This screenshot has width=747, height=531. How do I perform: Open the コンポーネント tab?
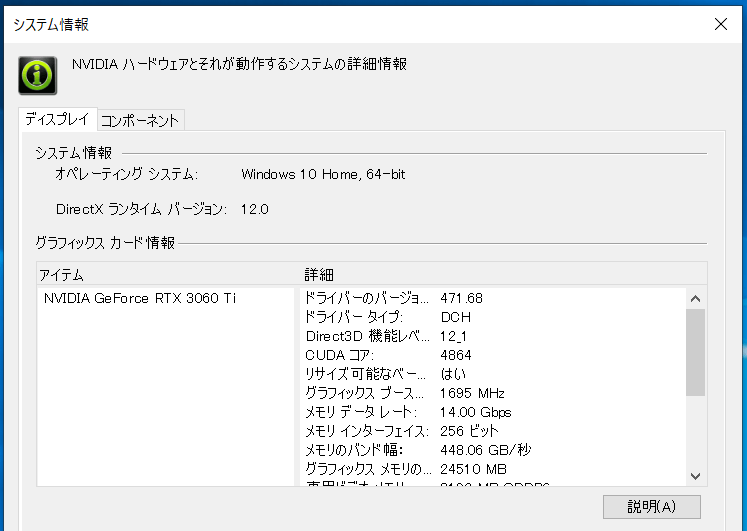coord(140,120)
